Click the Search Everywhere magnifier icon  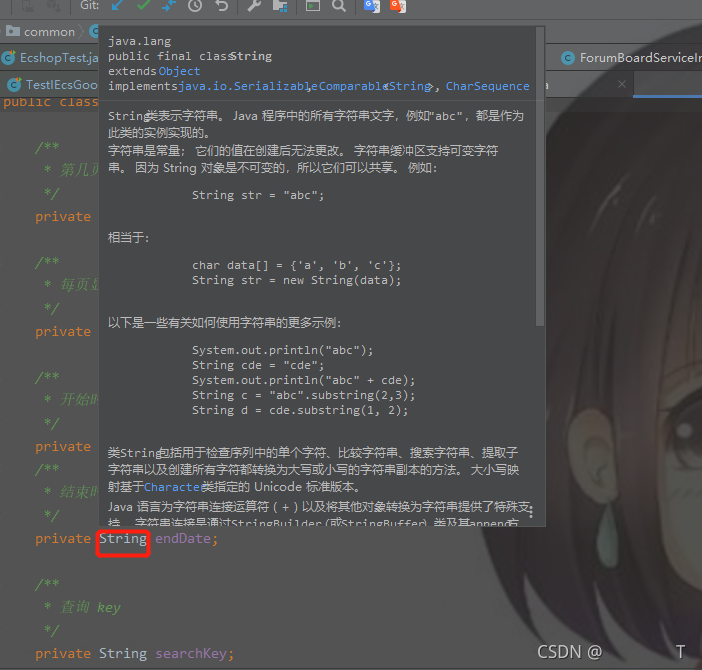point(339,5)
